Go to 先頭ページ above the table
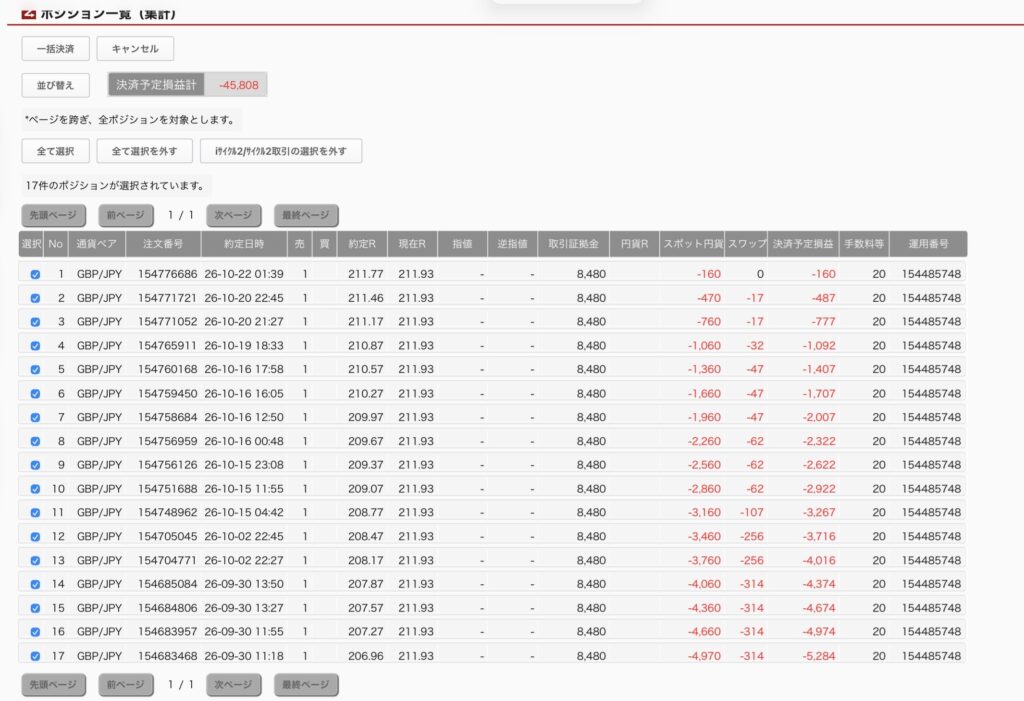Viewport: 1024px width, 701px height. [54, 215]
